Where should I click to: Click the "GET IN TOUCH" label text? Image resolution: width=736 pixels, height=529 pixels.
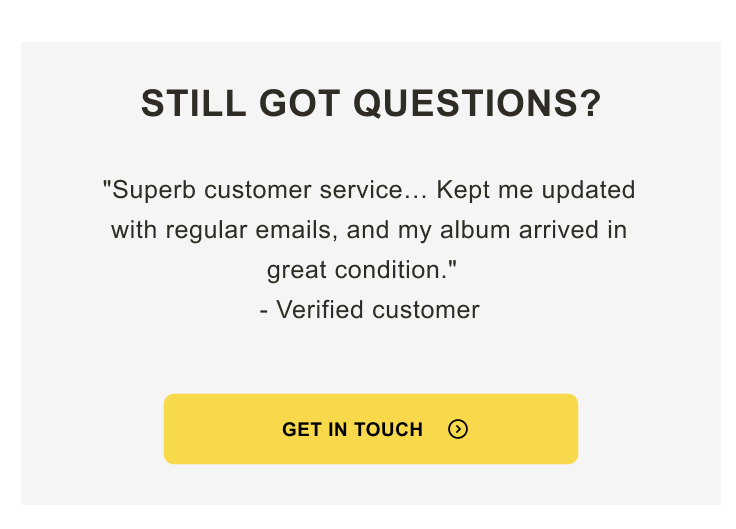click(x=352, y=430)
